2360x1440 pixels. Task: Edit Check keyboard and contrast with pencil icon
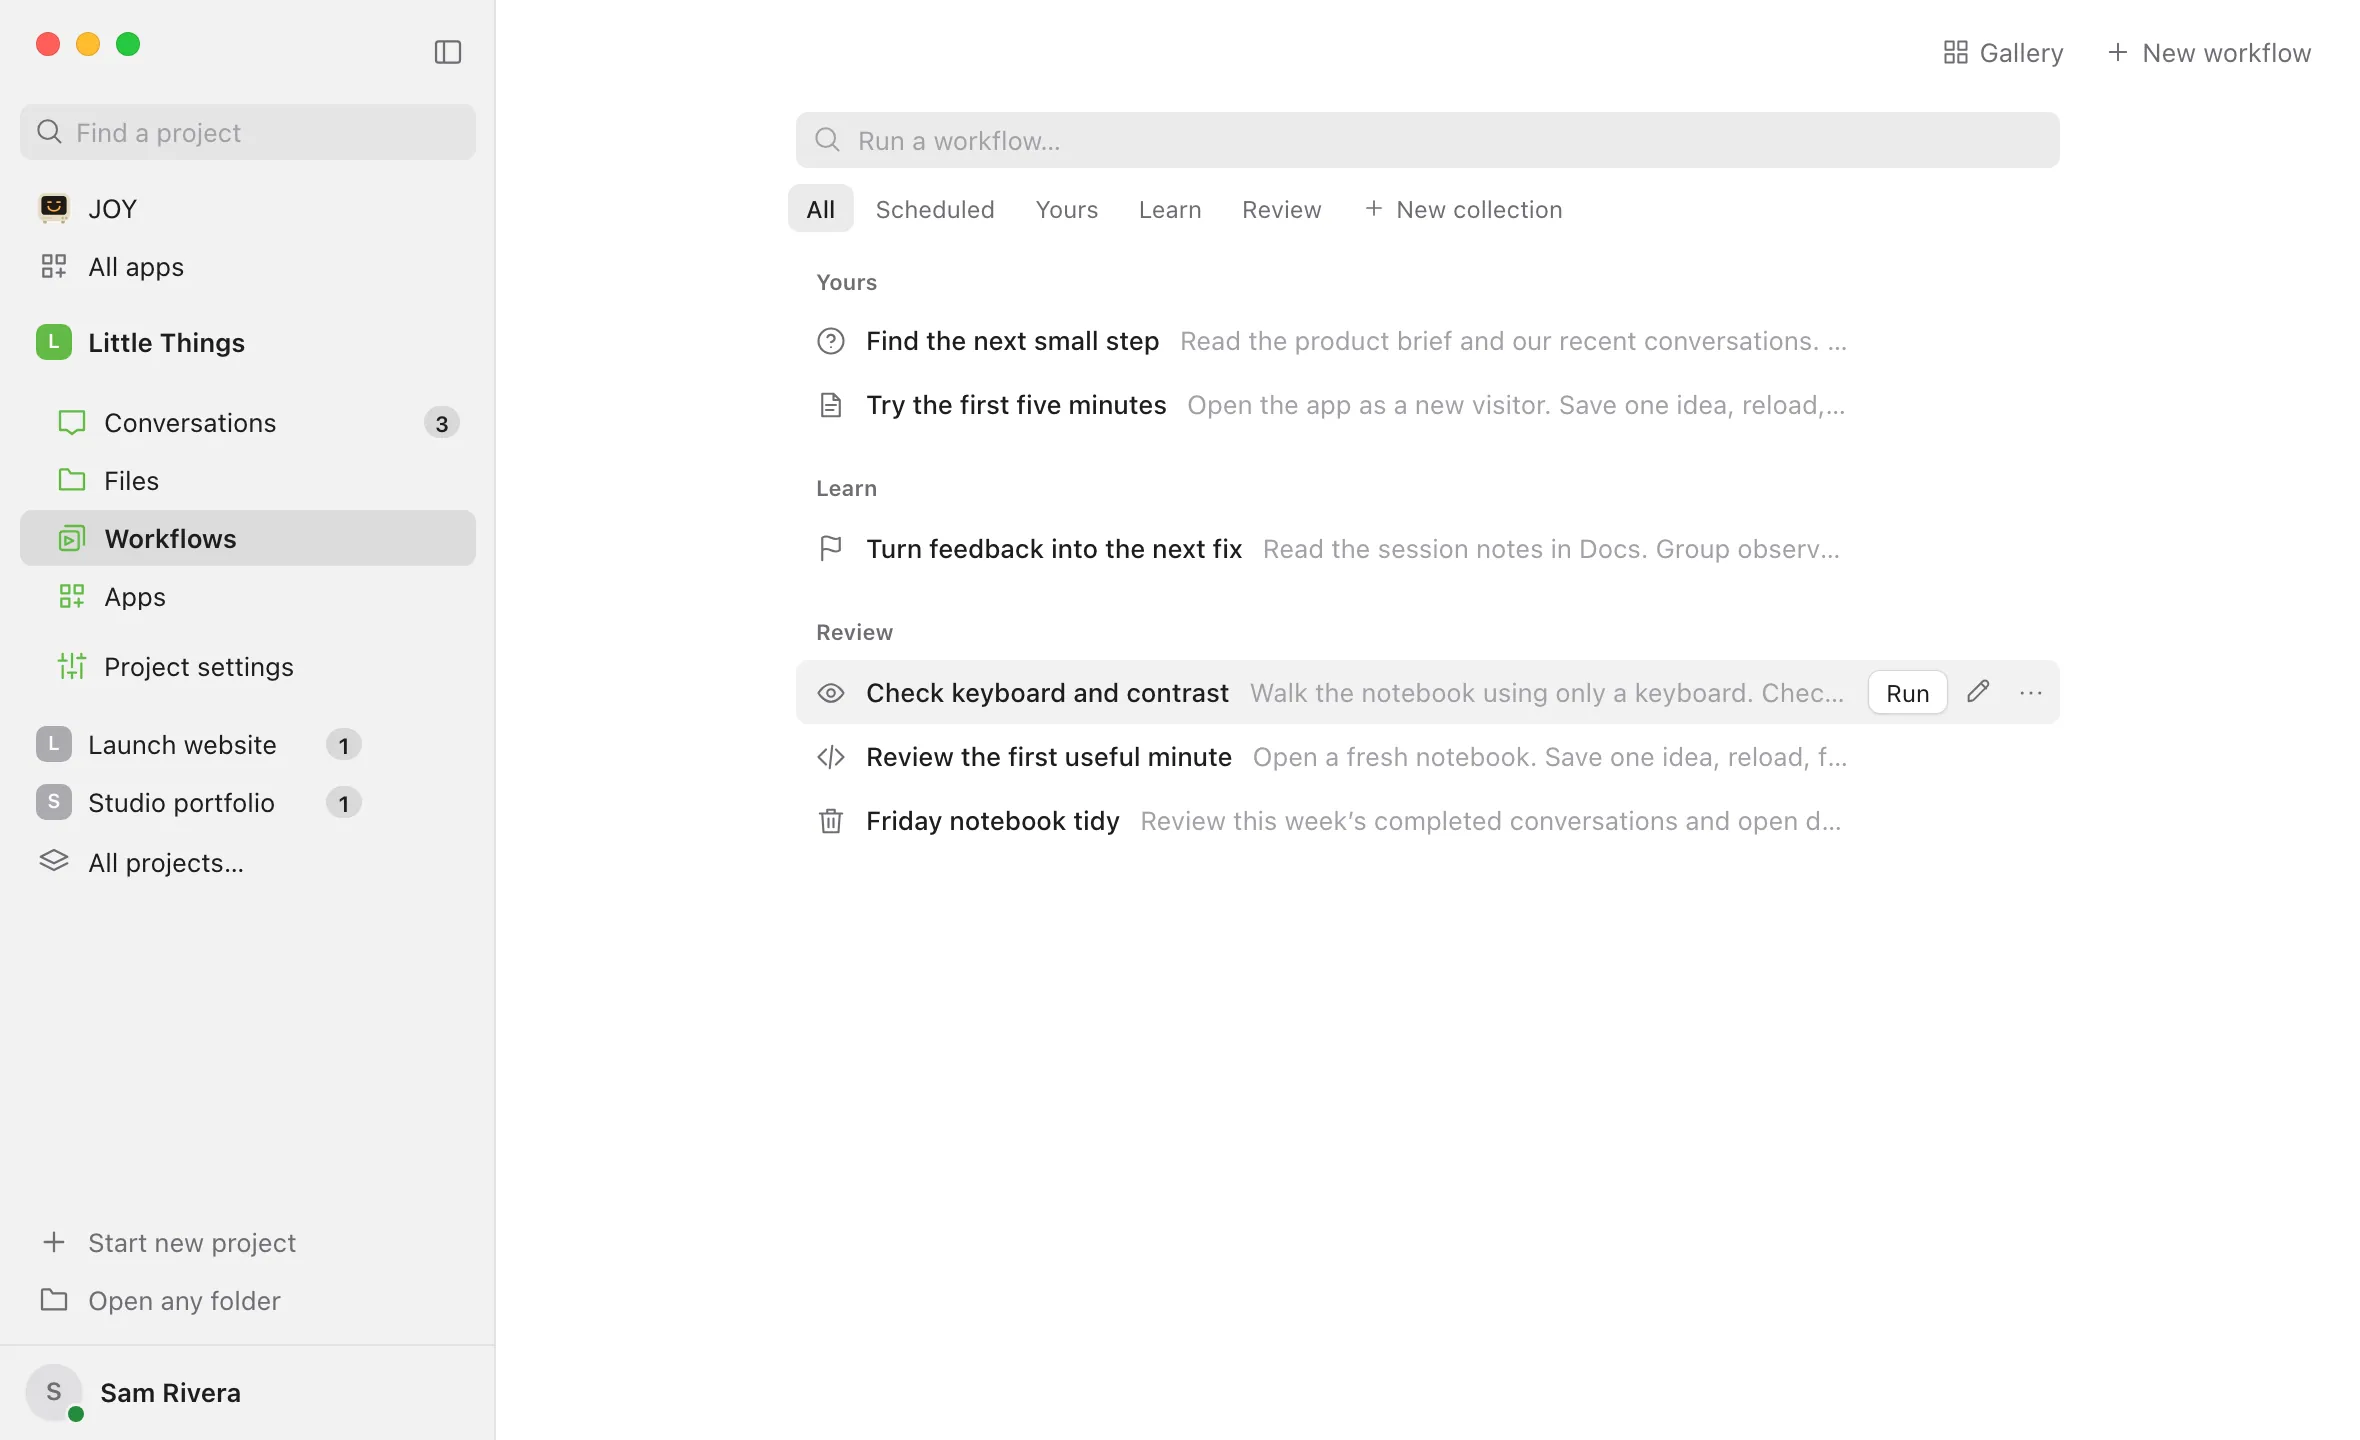[1977, 692]
